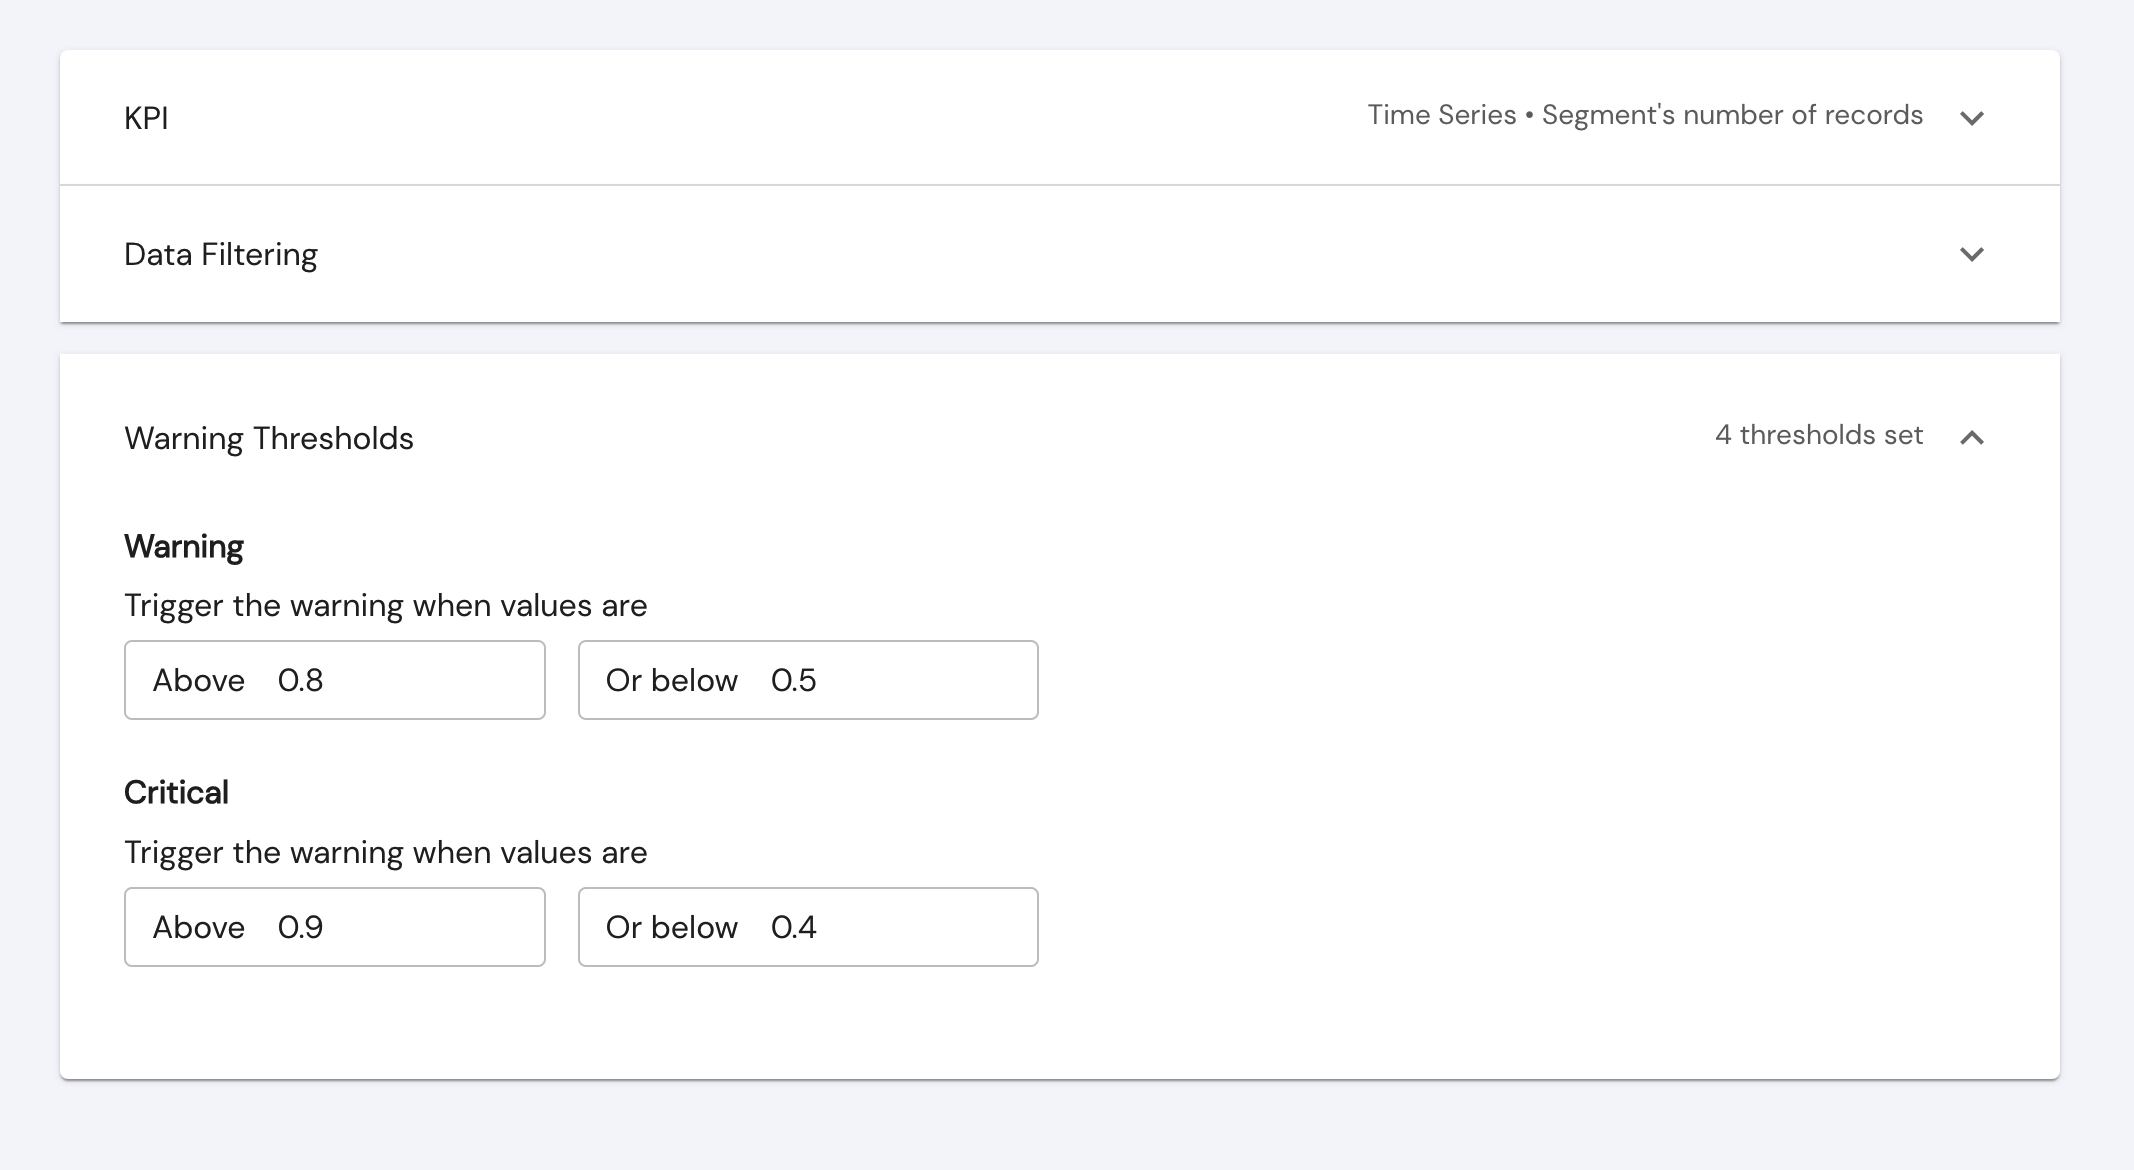Viewport: 2134px width, 1170px height.
Task: Expand the Data Filtering chevron
Action: tap(1971, 254)
